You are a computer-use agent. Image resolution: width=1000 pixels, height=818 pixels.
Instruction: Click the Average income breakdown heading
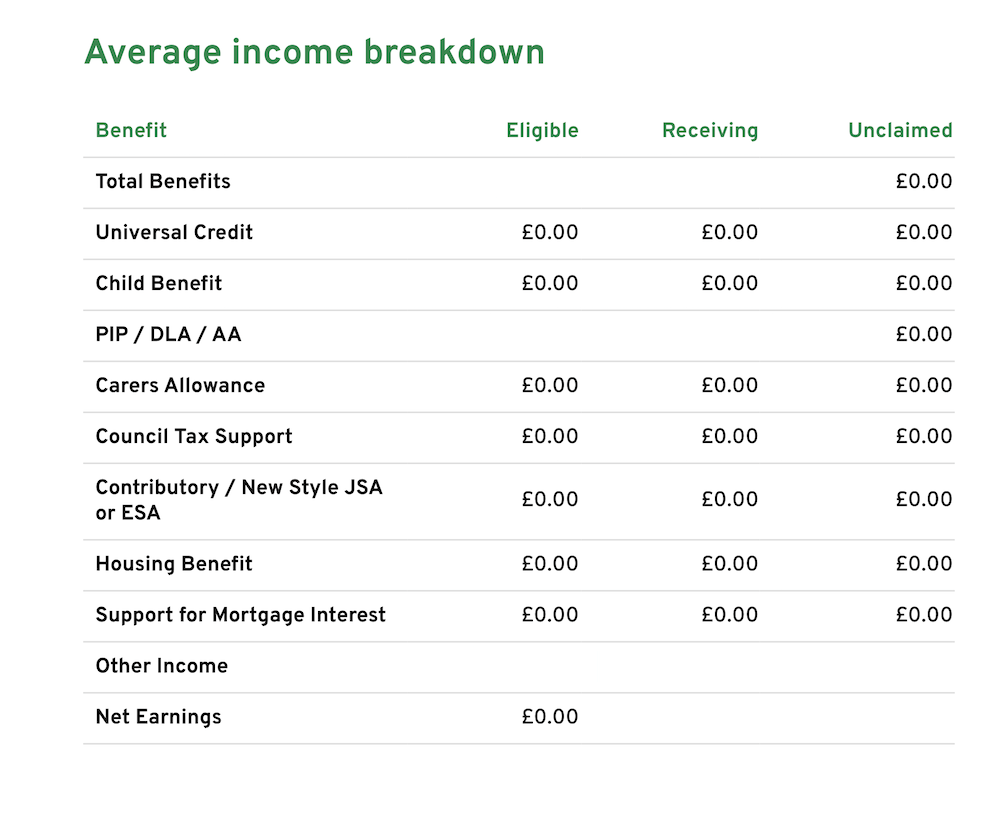314,52
